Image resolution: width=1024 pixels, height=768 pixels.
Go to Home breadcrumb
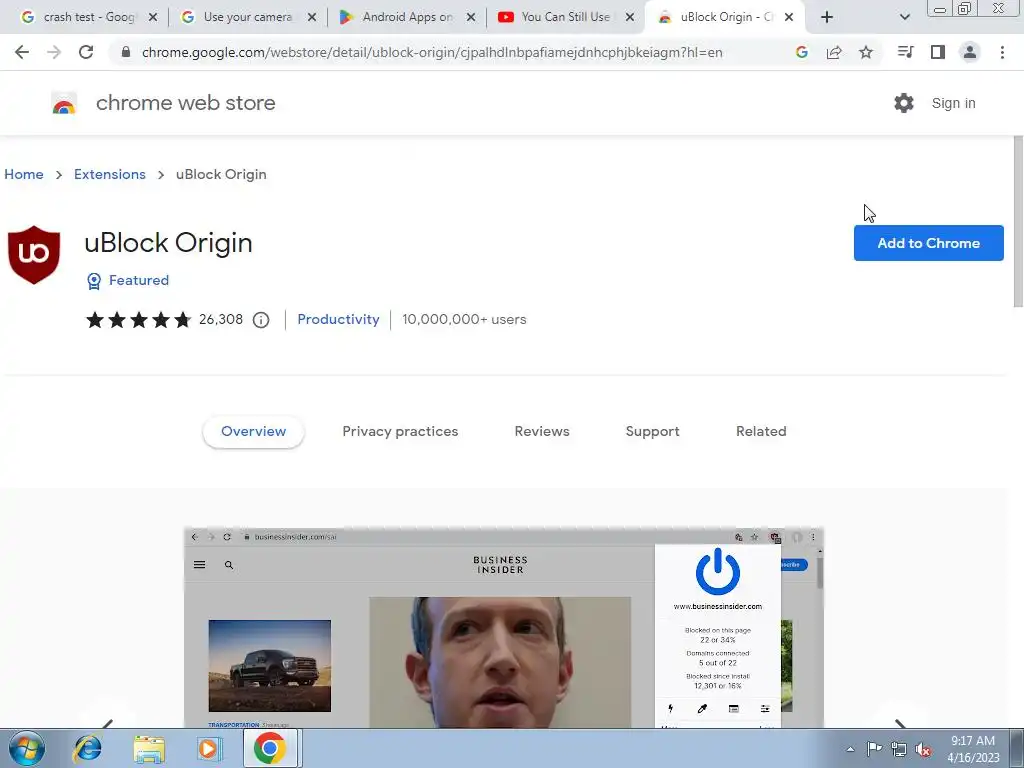click(24, 174)
